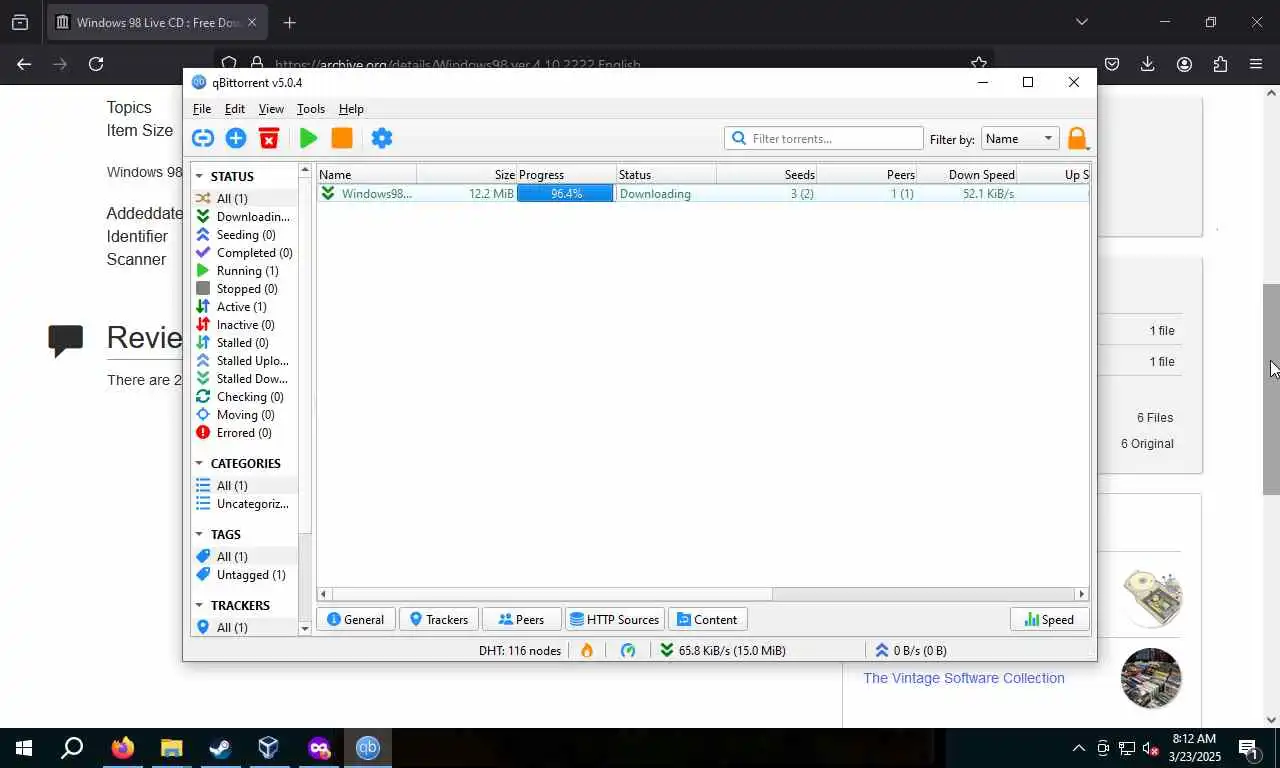Viewport: 1280px width, 768px height.
Task: Collapse the TRACKERS section
Action: coord(199,605)
